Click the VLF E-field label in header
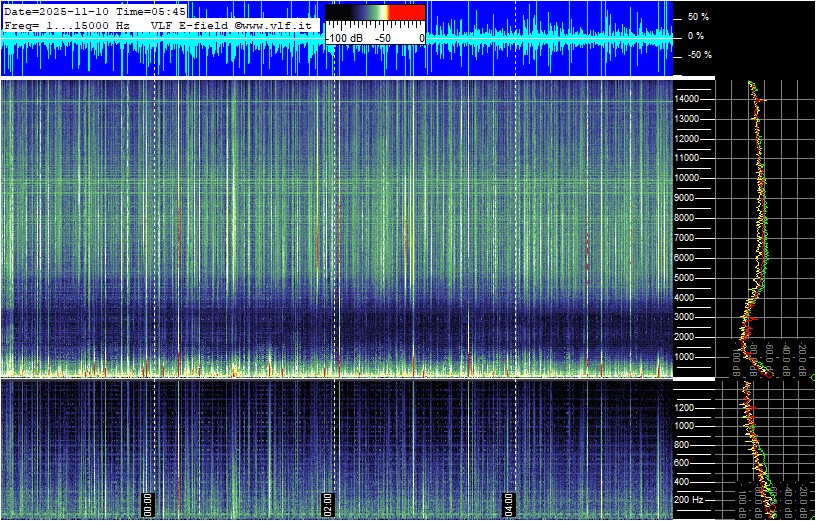The image size is (816, 521). click(x=185, y=24)
